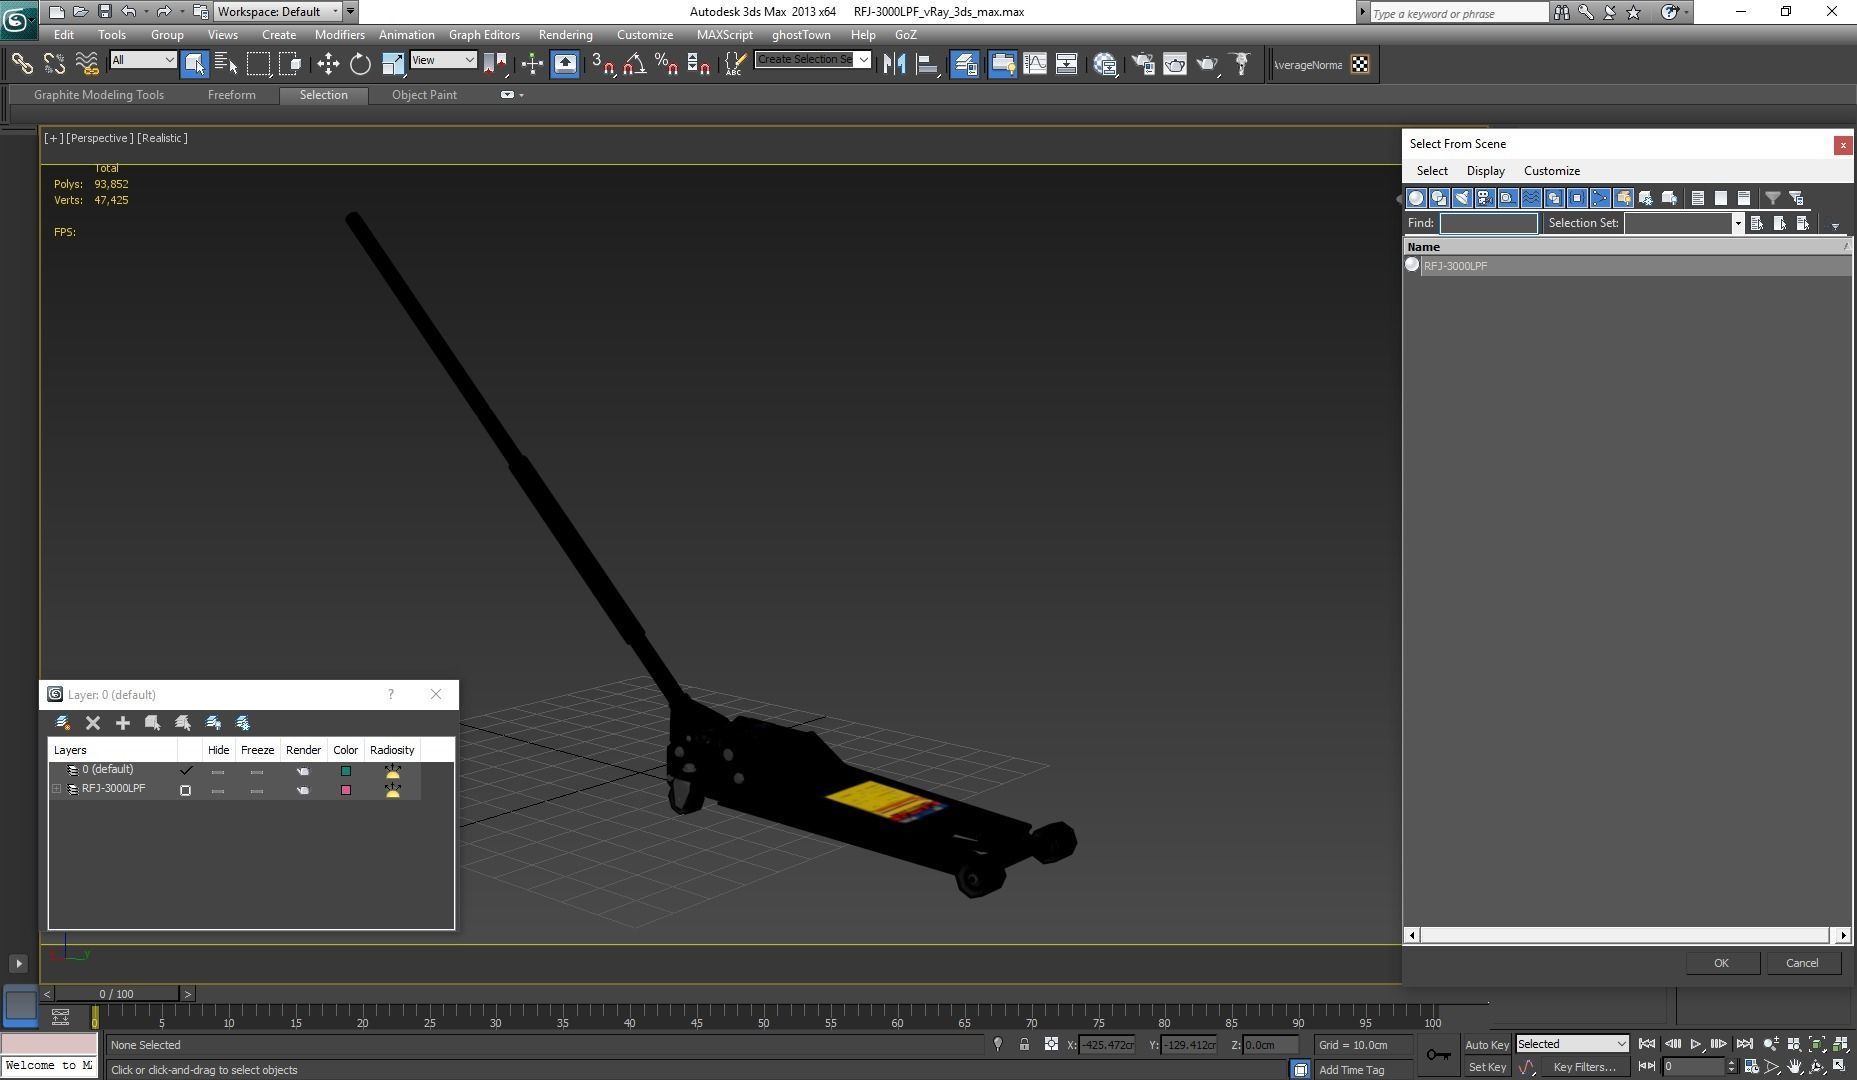Toggle Window/Crossing selection mode

[291, 64]
